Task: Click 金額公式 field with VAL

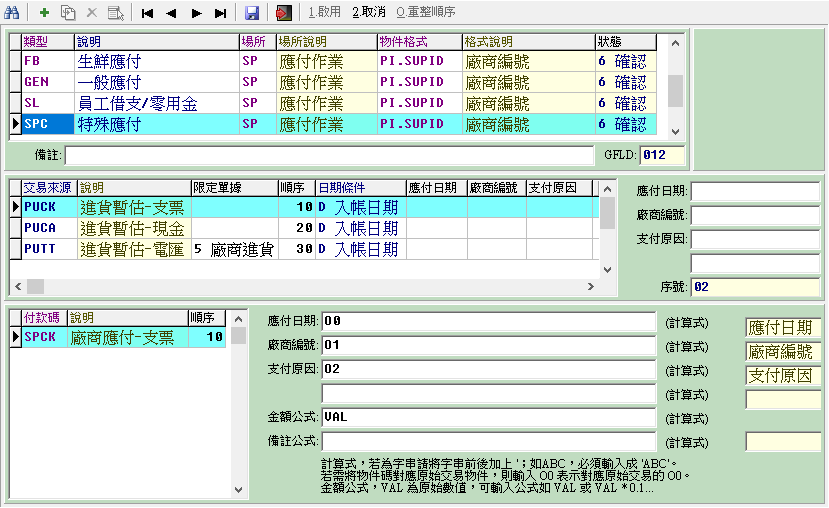Action: (x=489, y=417)
